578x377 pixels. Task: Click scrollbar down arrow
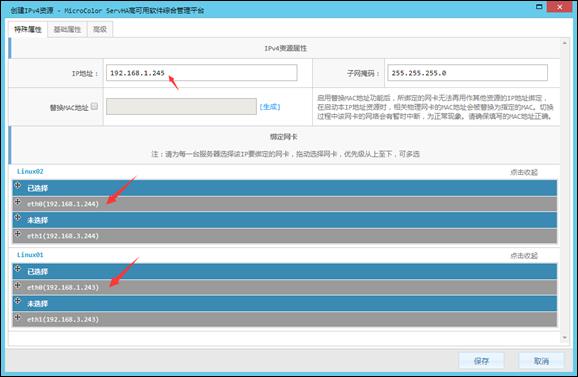(x=565, y=337)
